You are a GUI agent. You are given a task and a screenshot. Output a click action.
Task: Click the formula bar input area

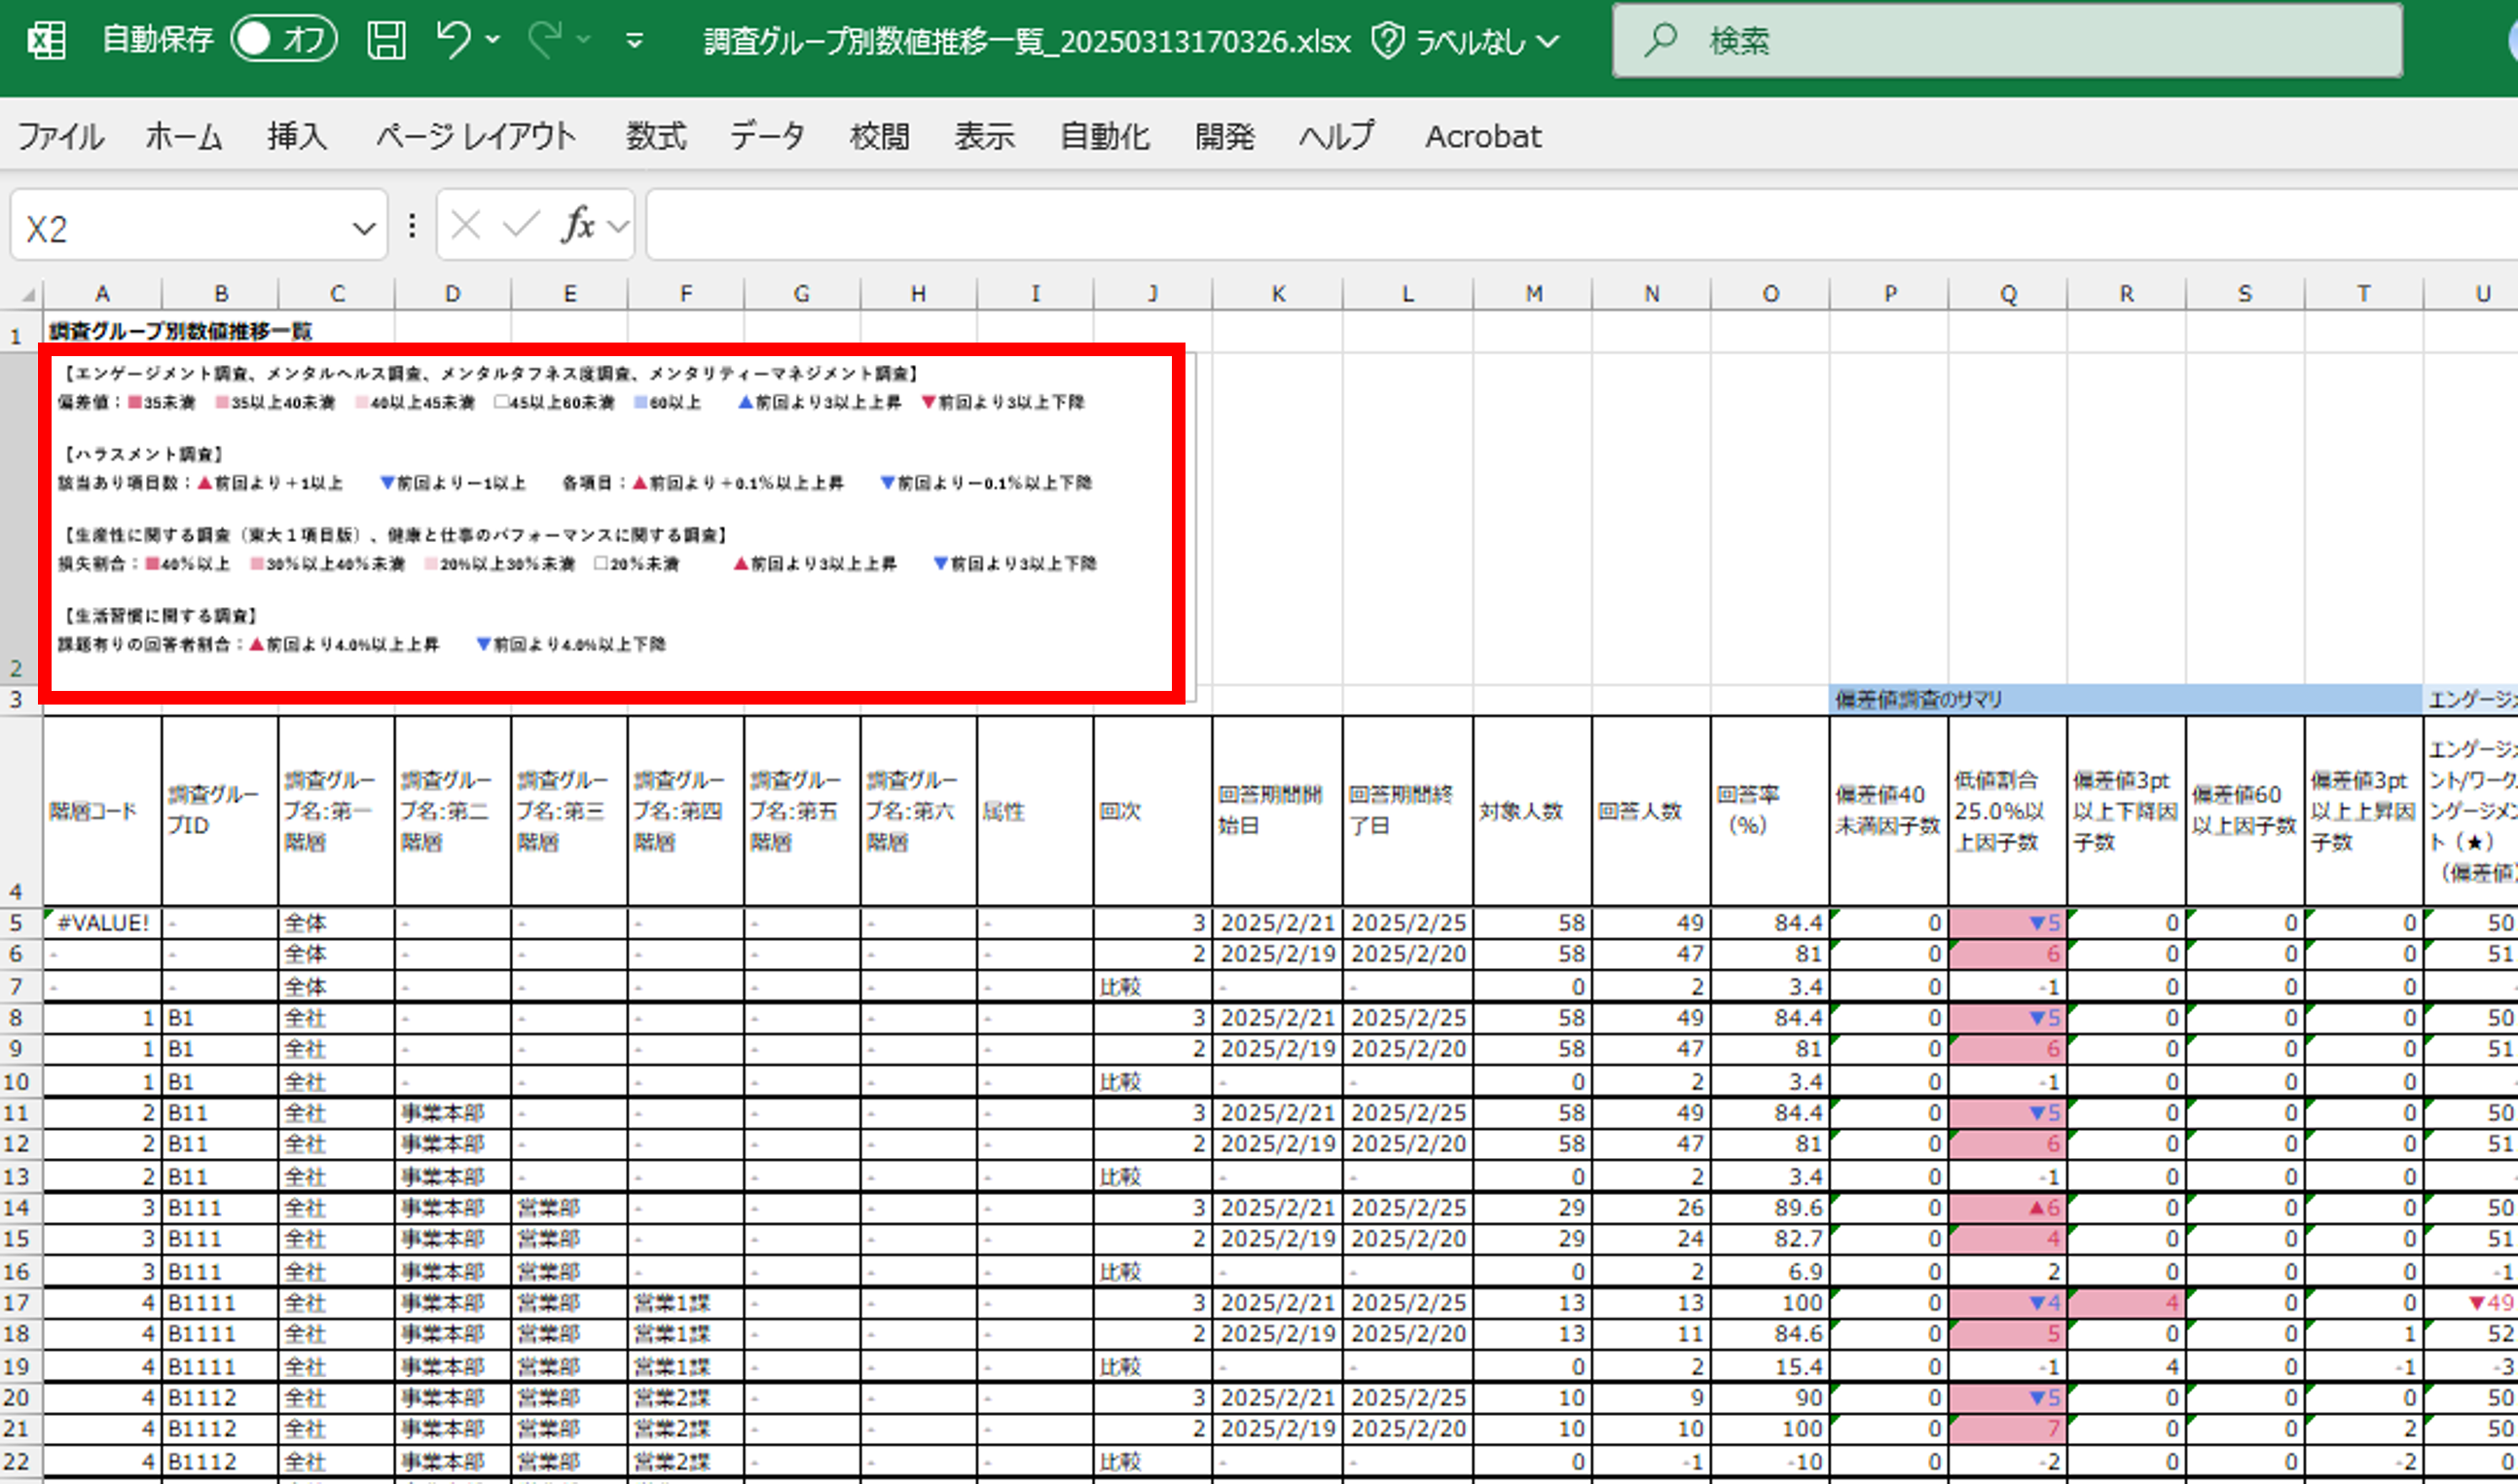pos(1582,225)
